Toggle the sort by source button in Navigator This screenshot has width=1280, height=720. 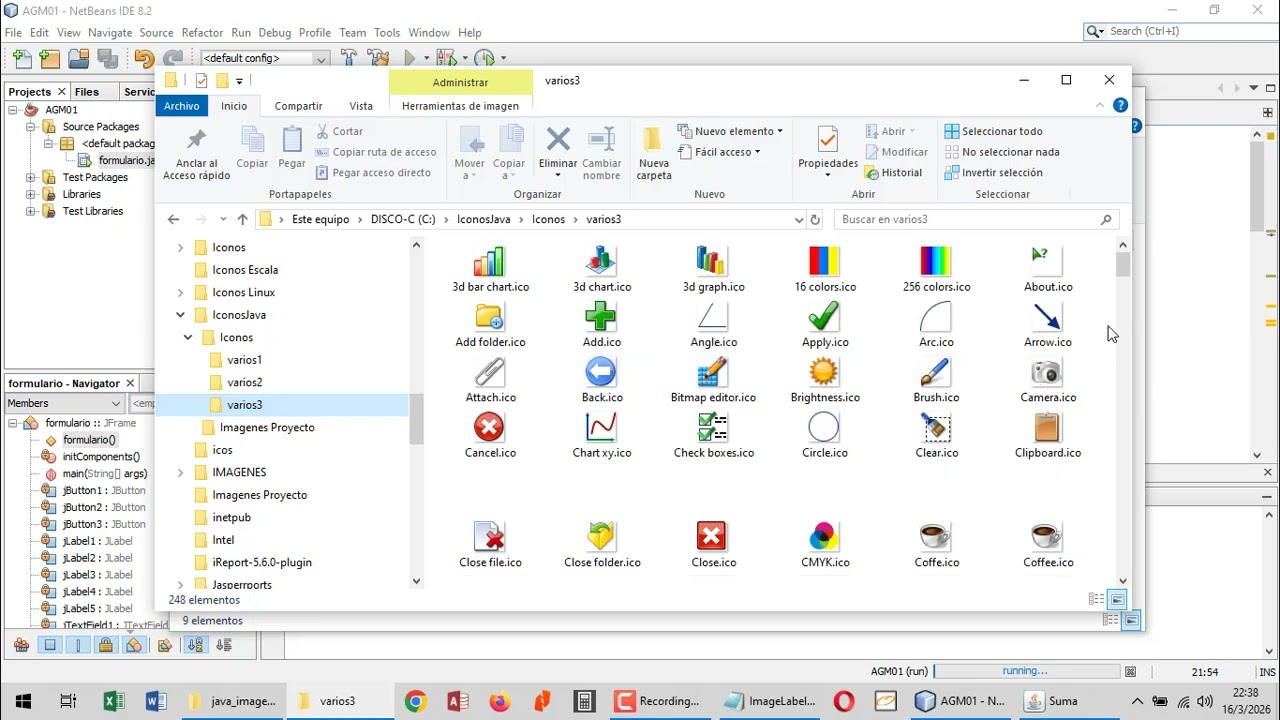click(x=223, y=645)
